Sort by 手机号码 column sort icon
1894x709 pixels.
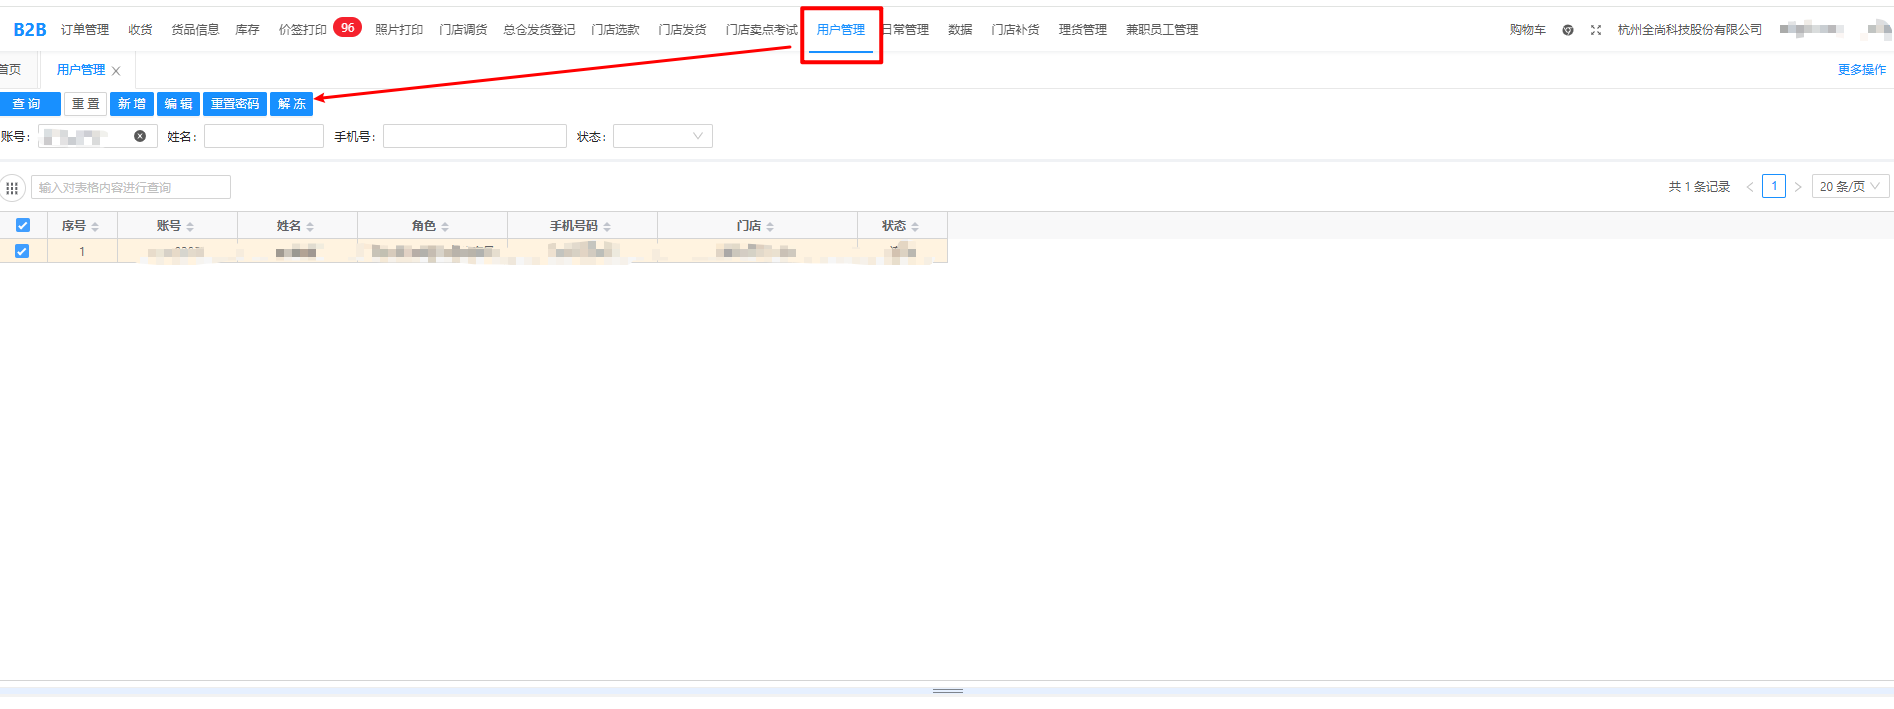click(x=607, y=227)
